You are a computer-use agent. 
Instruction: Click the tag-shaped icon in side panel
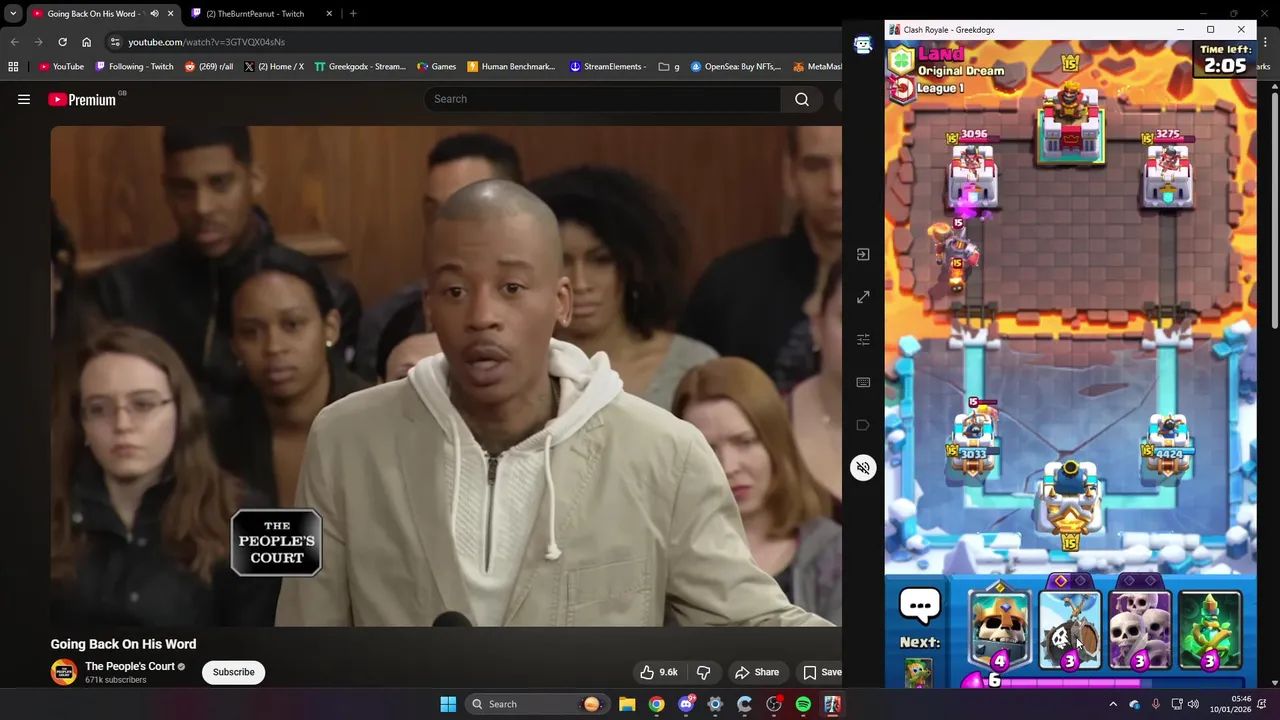(863, 425)
